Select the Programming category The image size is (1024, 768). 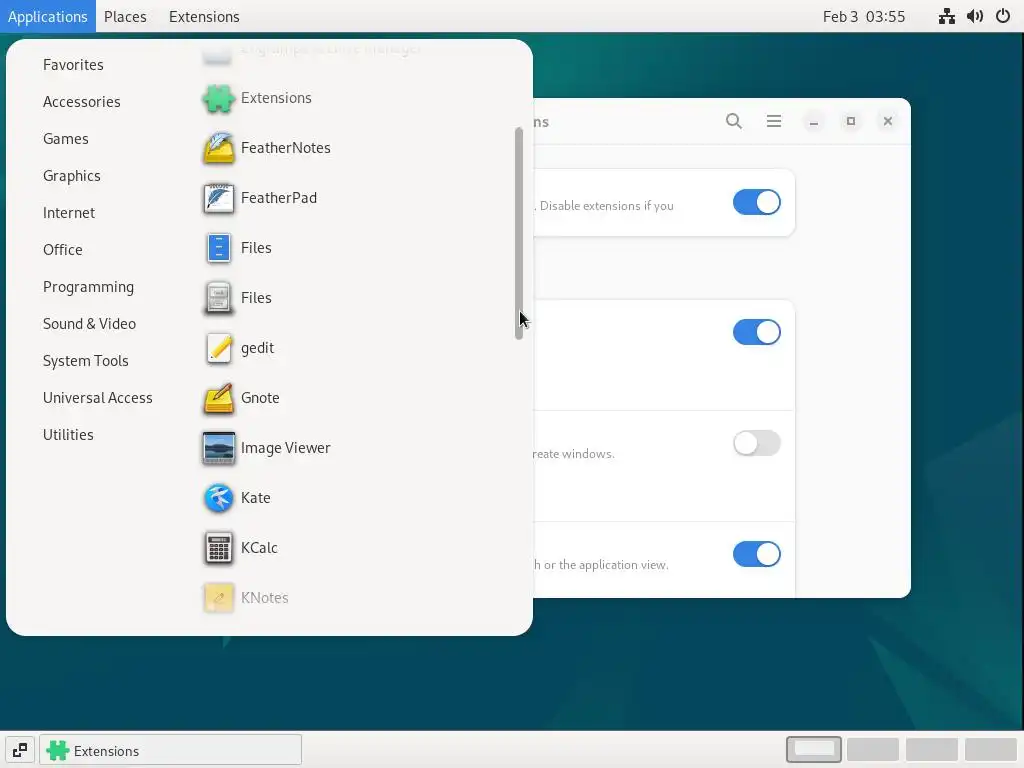(88, 287)
